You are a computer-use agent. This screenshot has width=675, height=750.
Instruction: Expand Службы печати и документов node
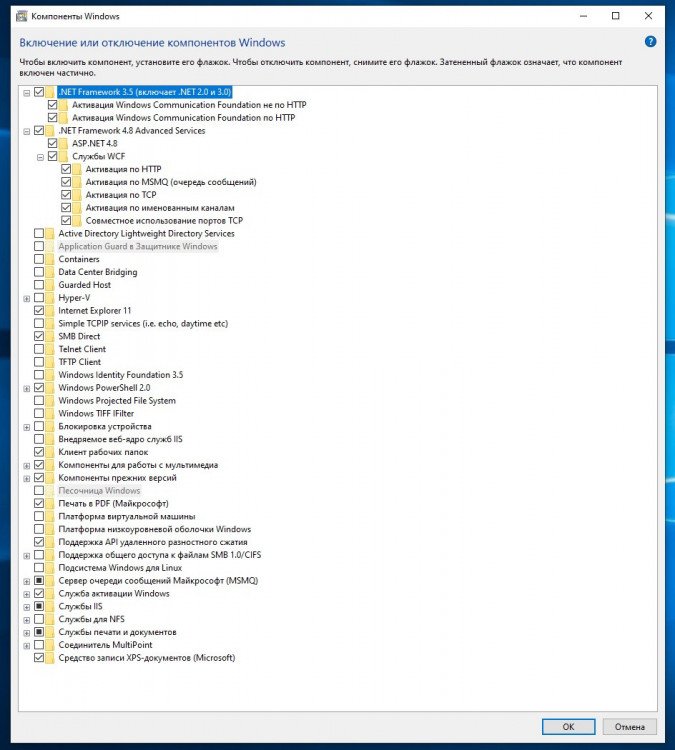[27, 633]
